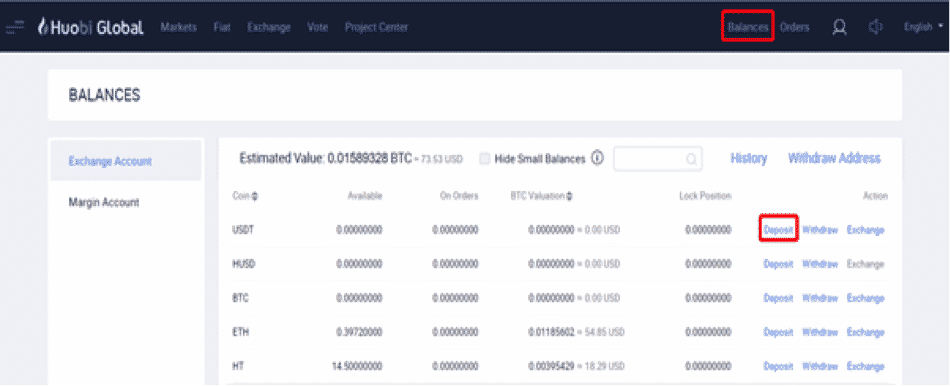Viewport: 950px width, 386px height.
Task: Click the info icon beside Hide Small Balances
Action: click(597, 159)
